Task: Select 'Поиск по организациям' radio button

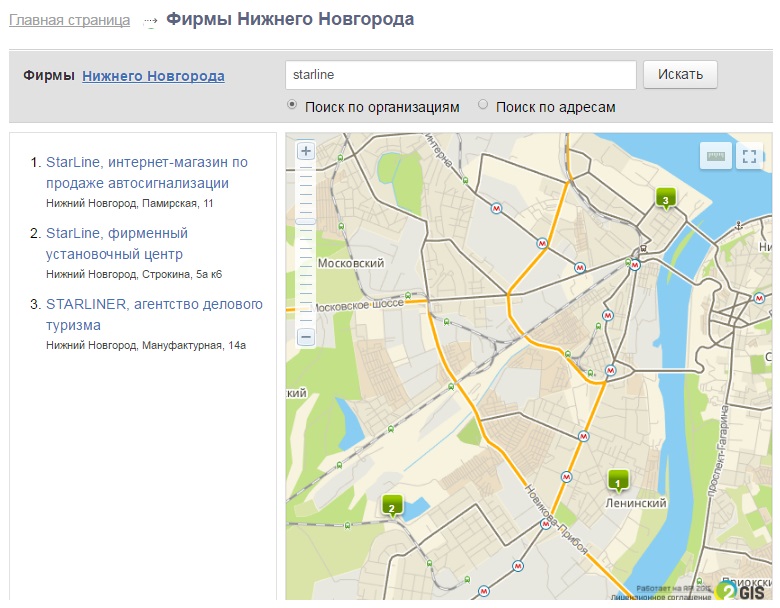Action: 292,104
